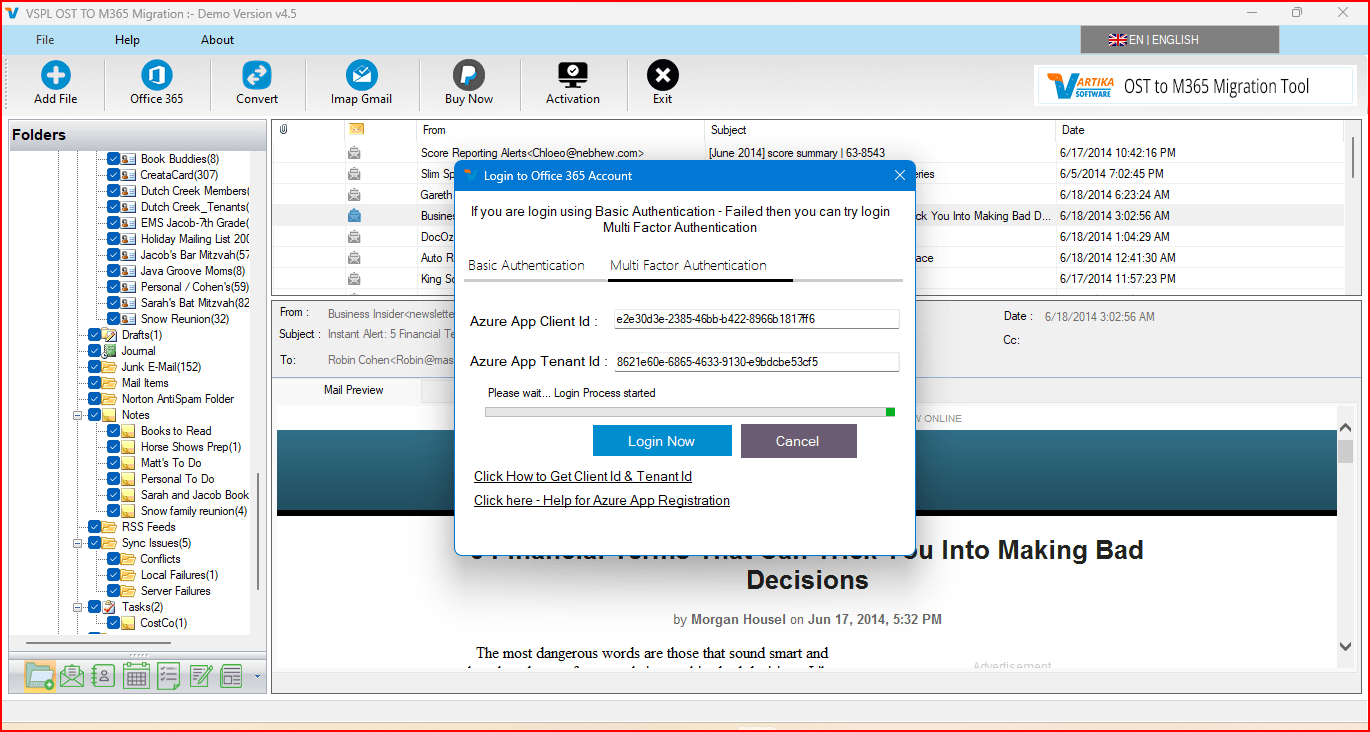The image size is (1370, 732).
Task: Select the Mail Preview tab
Action: (353, 390)
